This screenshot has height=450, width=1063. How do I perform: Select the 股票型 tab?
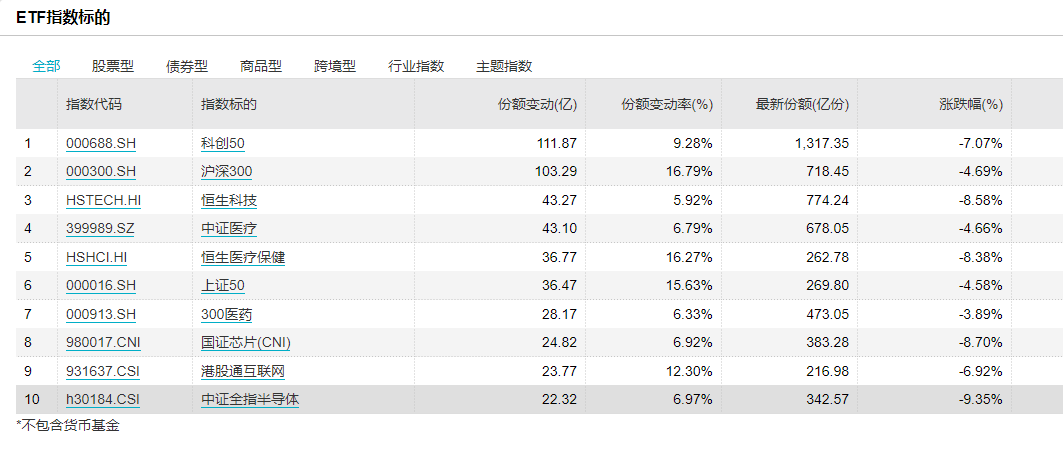113,66
